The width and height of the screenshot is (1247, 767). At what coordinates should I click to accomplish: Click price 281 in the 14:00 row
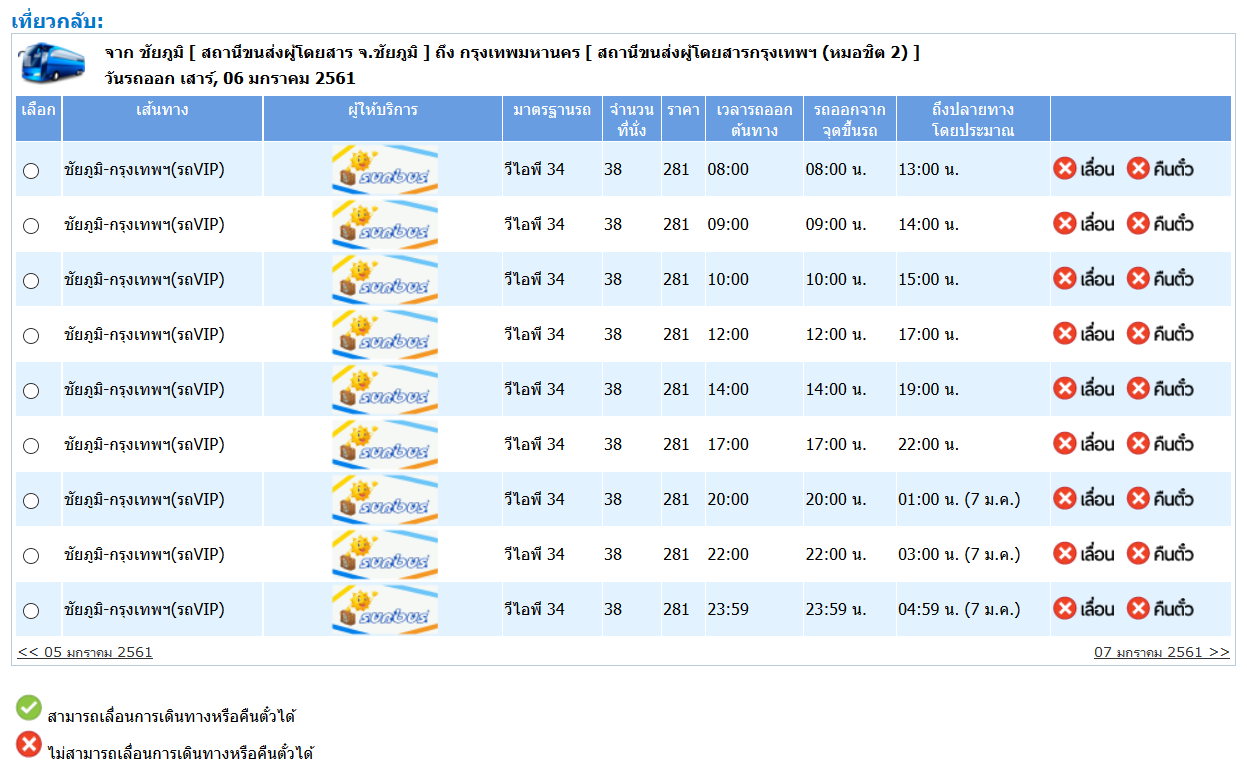(676, 389)
